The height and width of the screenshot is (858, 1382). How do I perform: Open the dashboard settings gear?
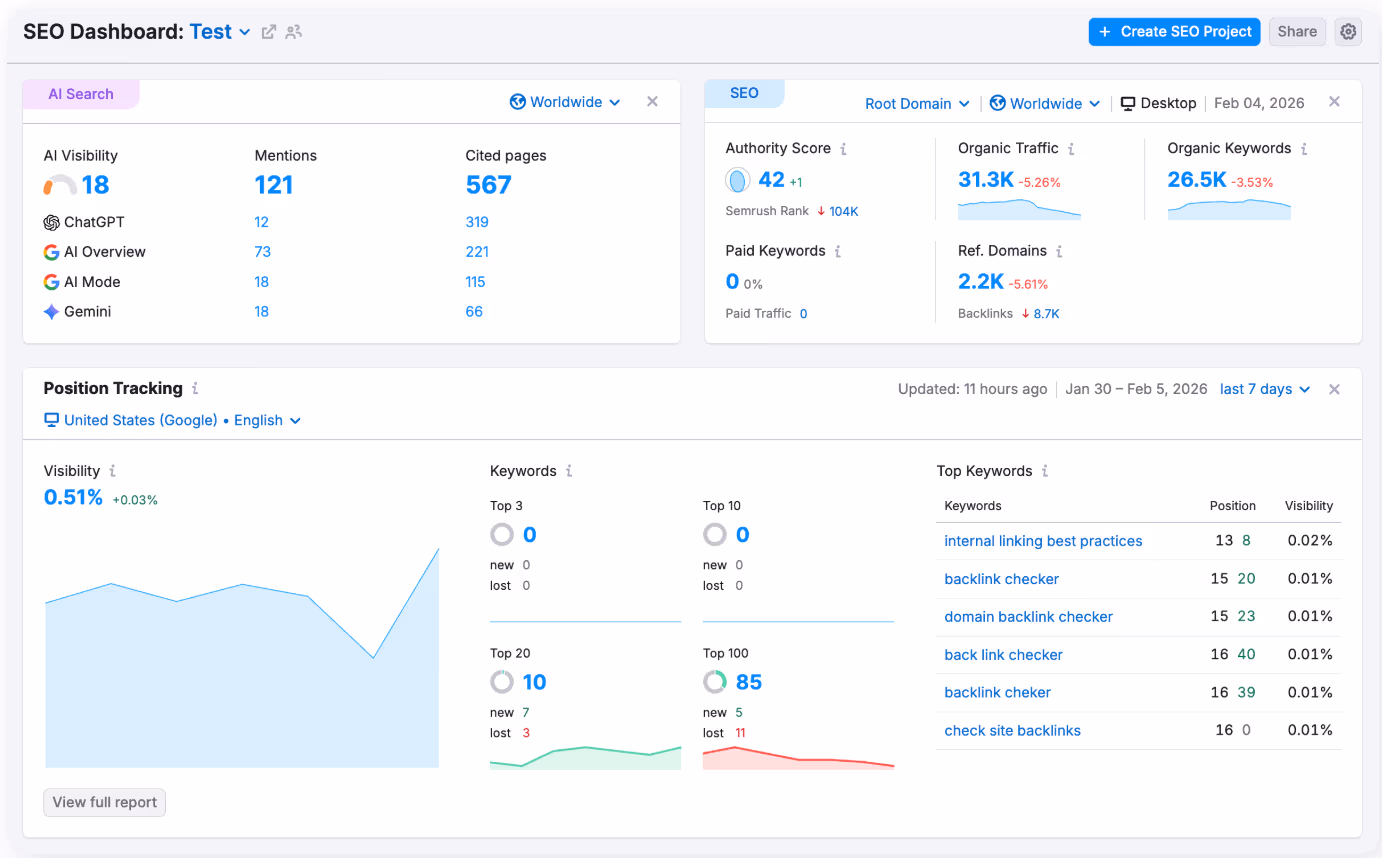click(x=1348, y=32)
